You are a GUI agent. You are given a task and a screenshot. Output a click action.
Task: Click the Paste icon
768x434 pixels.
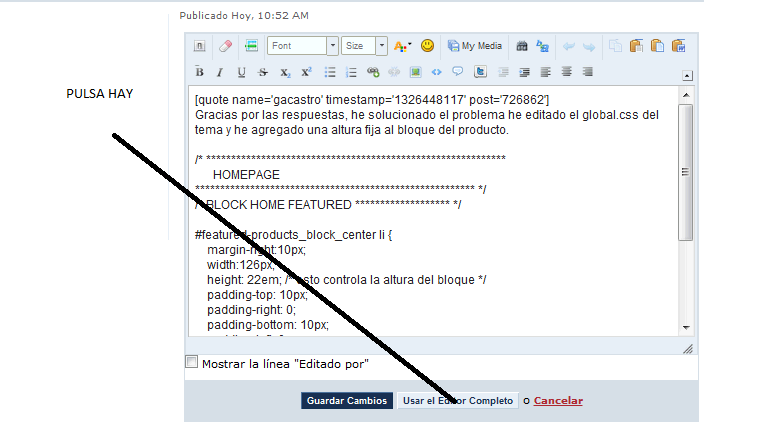(636, 46)
